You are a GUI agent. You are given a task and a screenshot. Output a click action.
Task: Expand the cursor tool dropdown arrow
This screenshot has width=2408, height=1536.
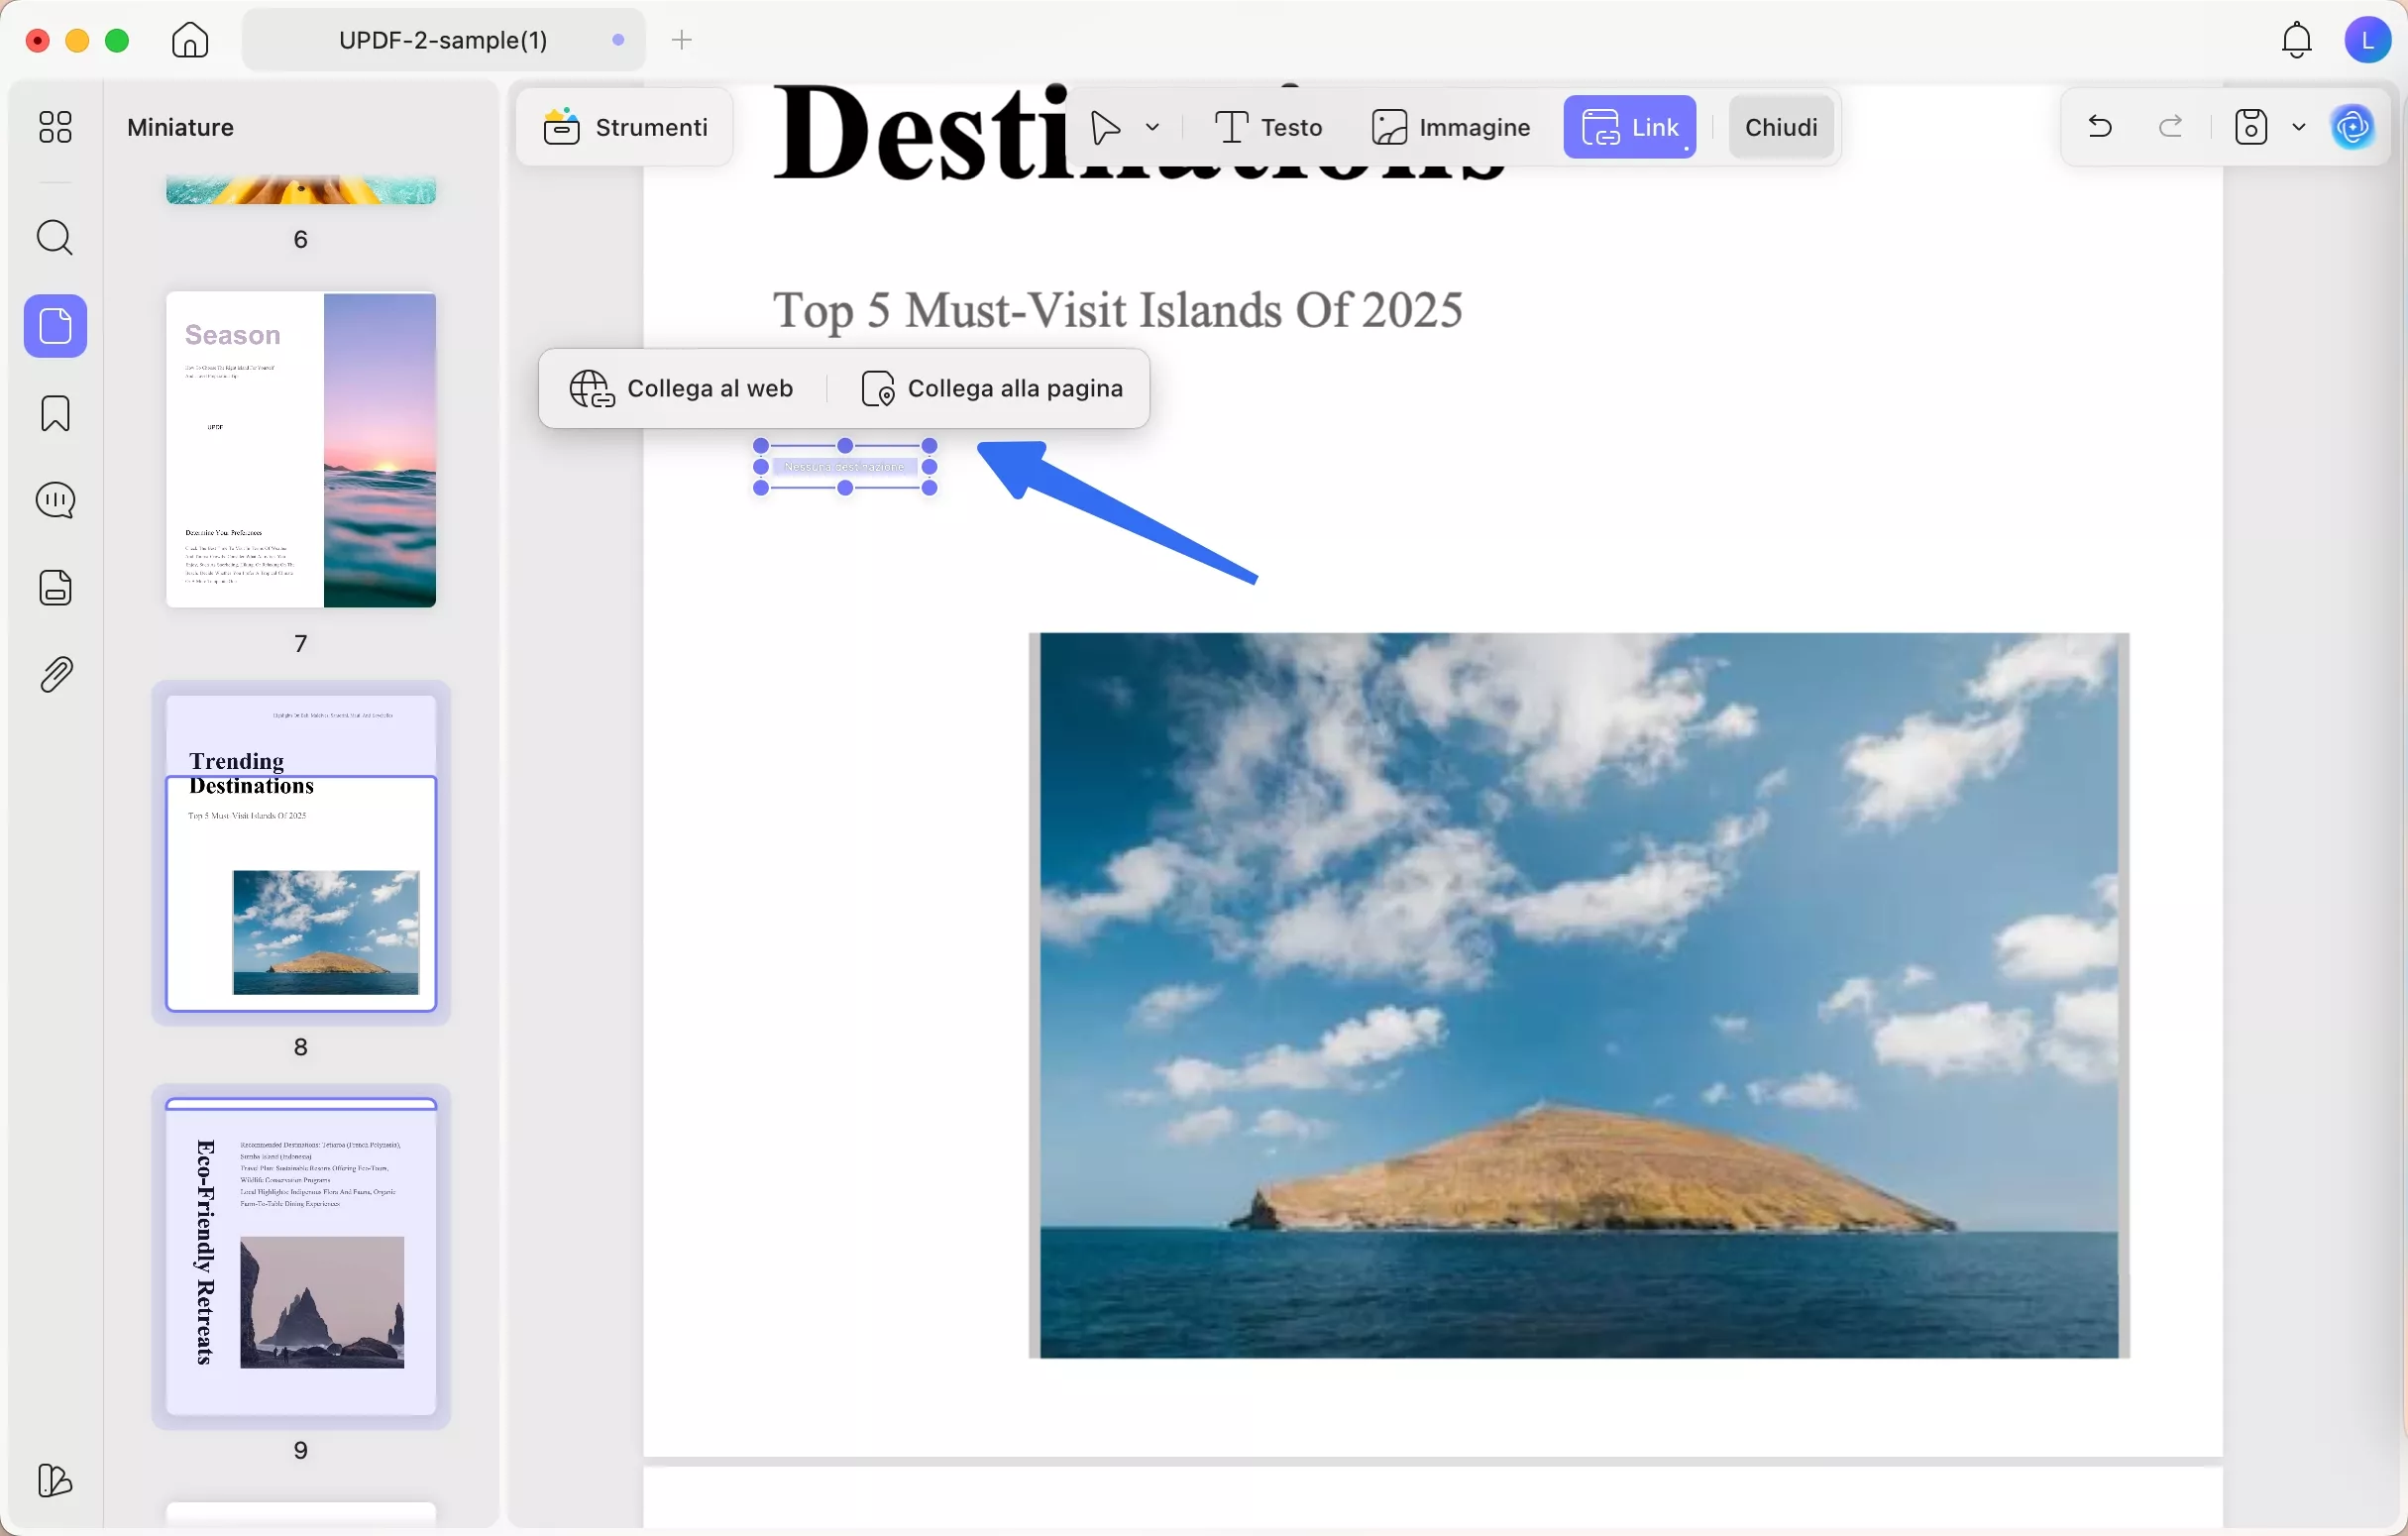pos(1152,127)
